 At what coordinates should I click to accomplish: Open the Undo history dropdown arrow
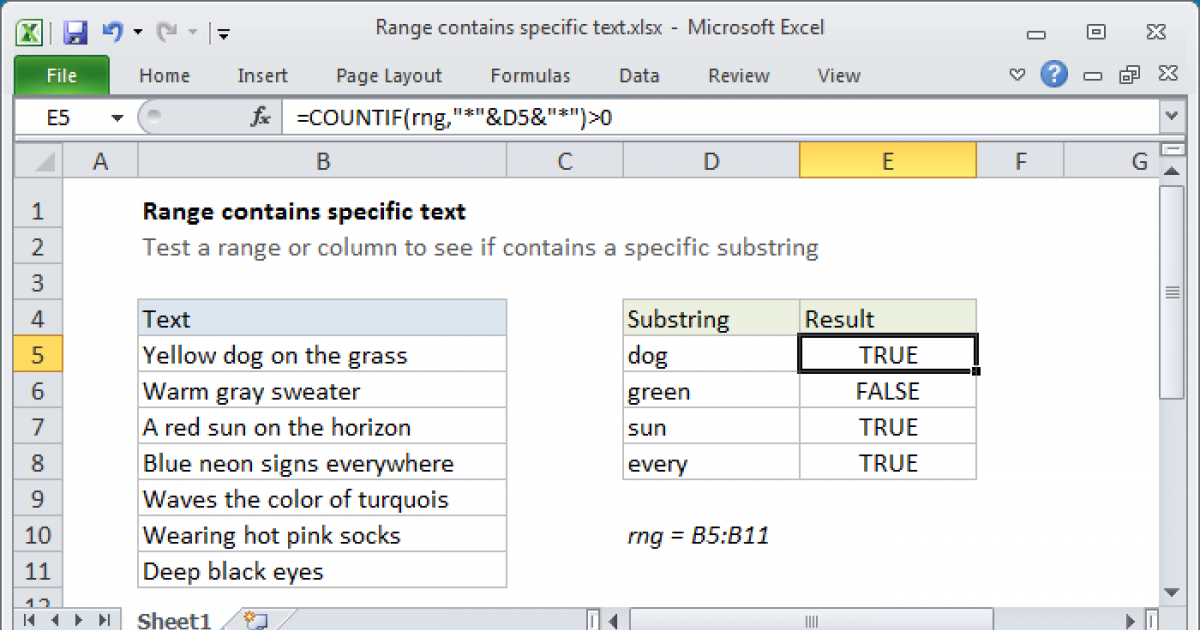pos(137,32)
